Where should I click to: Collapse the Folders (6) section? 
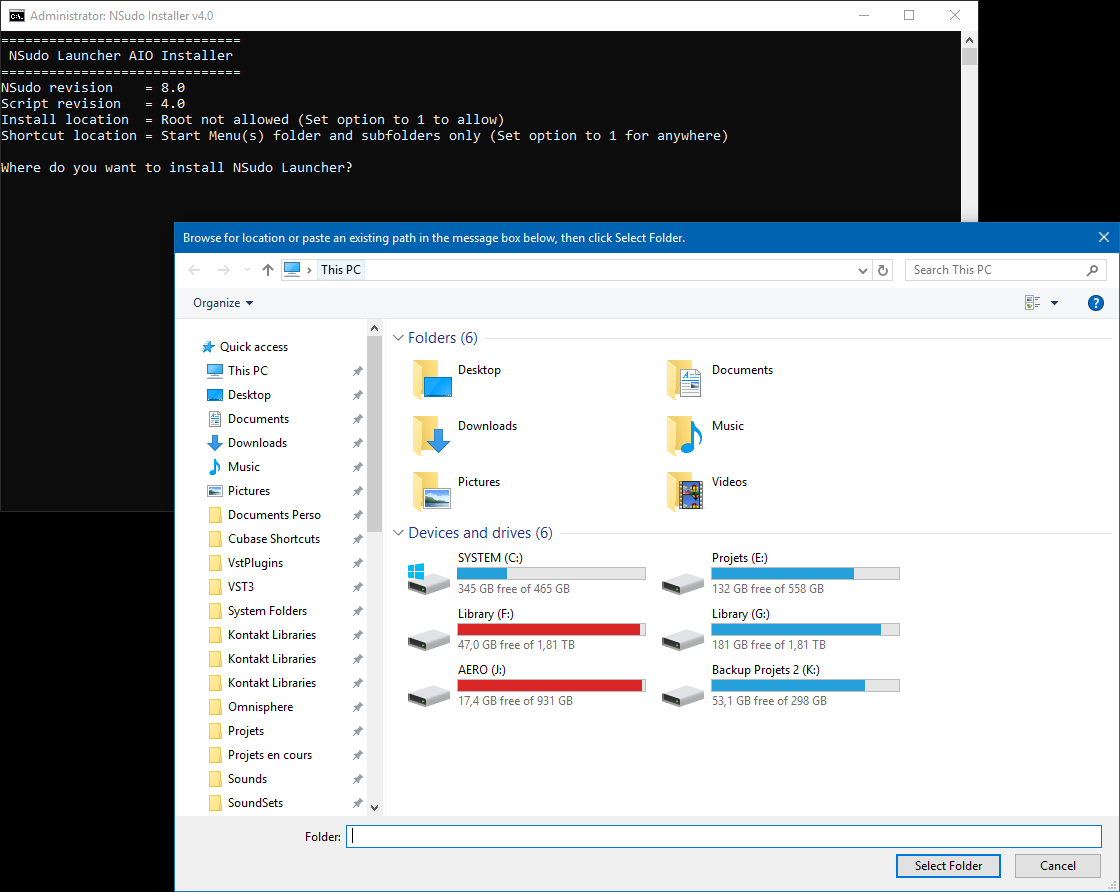point(398,337)
